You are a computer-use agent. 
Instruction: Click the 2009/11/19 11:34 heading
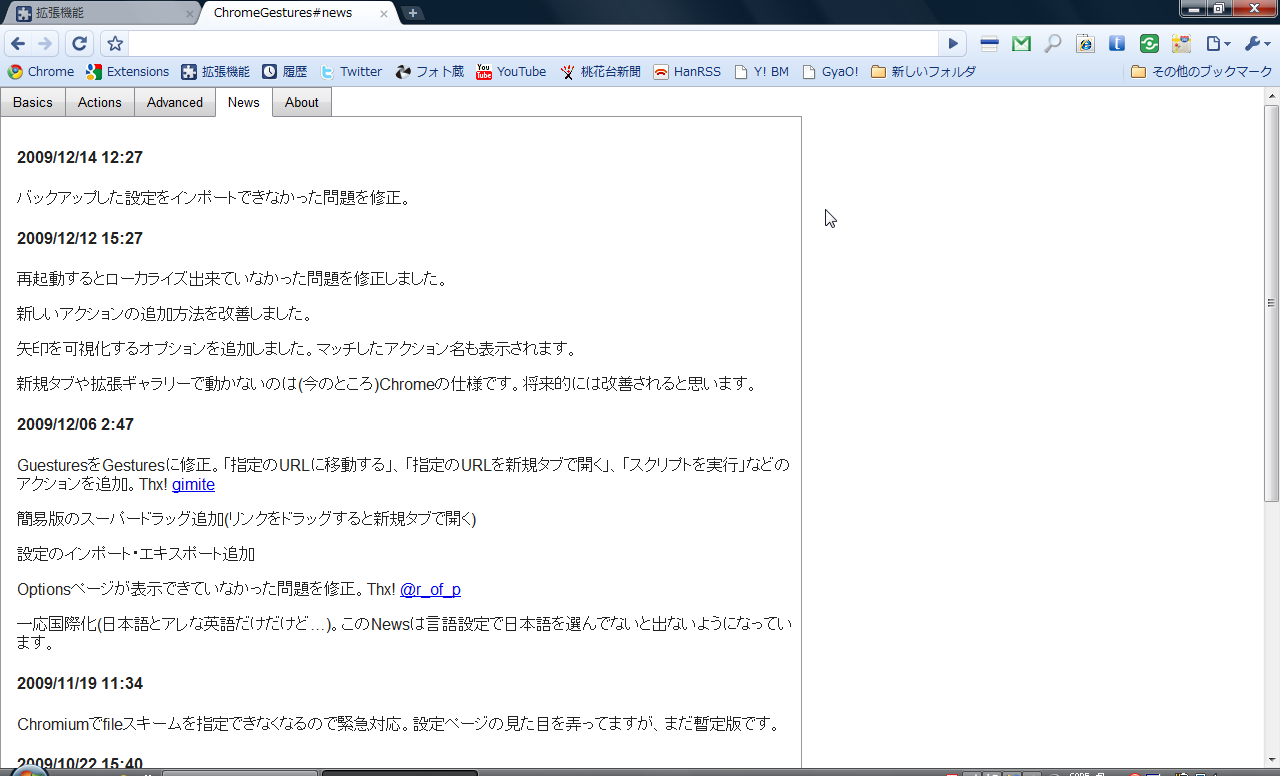[80, 684]
